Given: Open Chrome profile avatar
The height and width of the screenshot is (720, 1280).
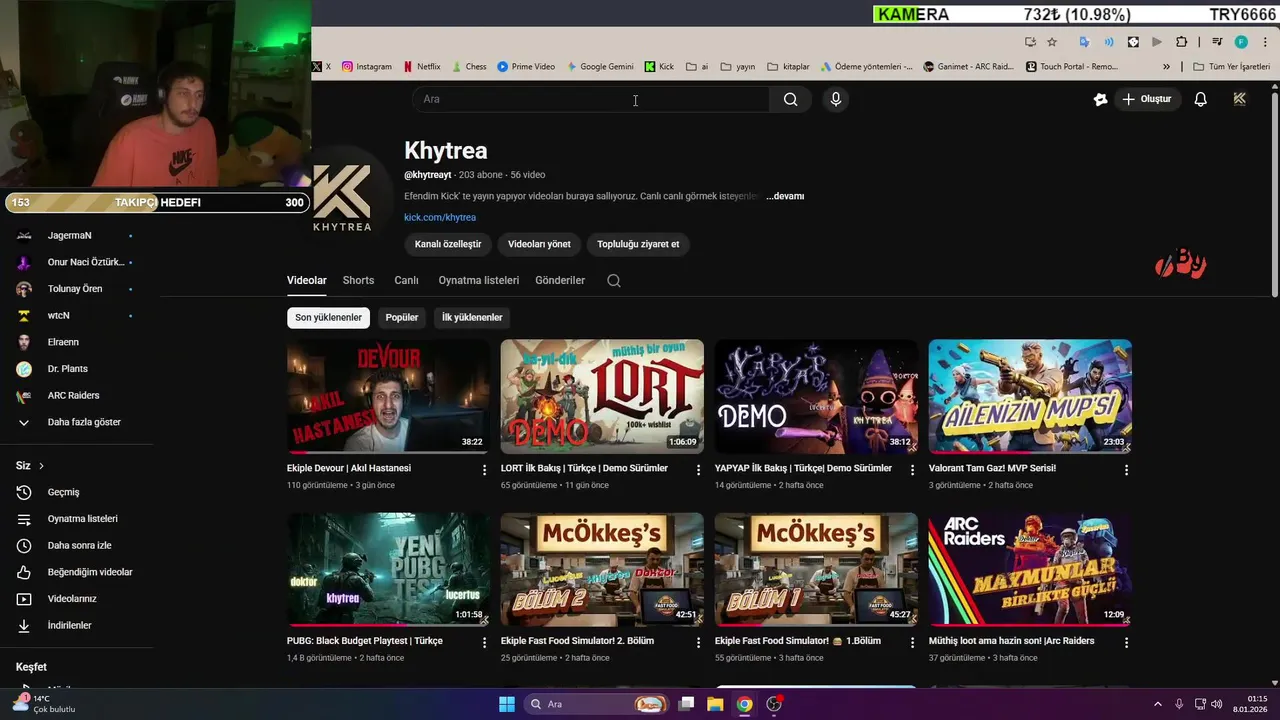Looking at the screenshot, I should [x=1241, y=42].
